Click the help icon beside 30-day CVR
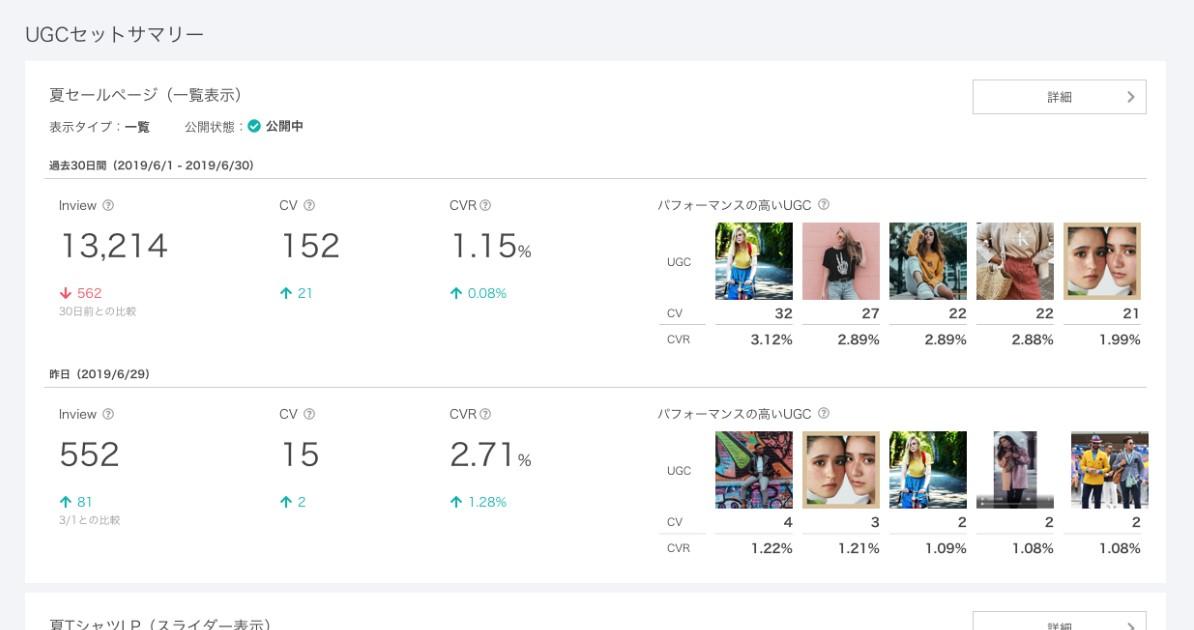 (x=485, y=206)
